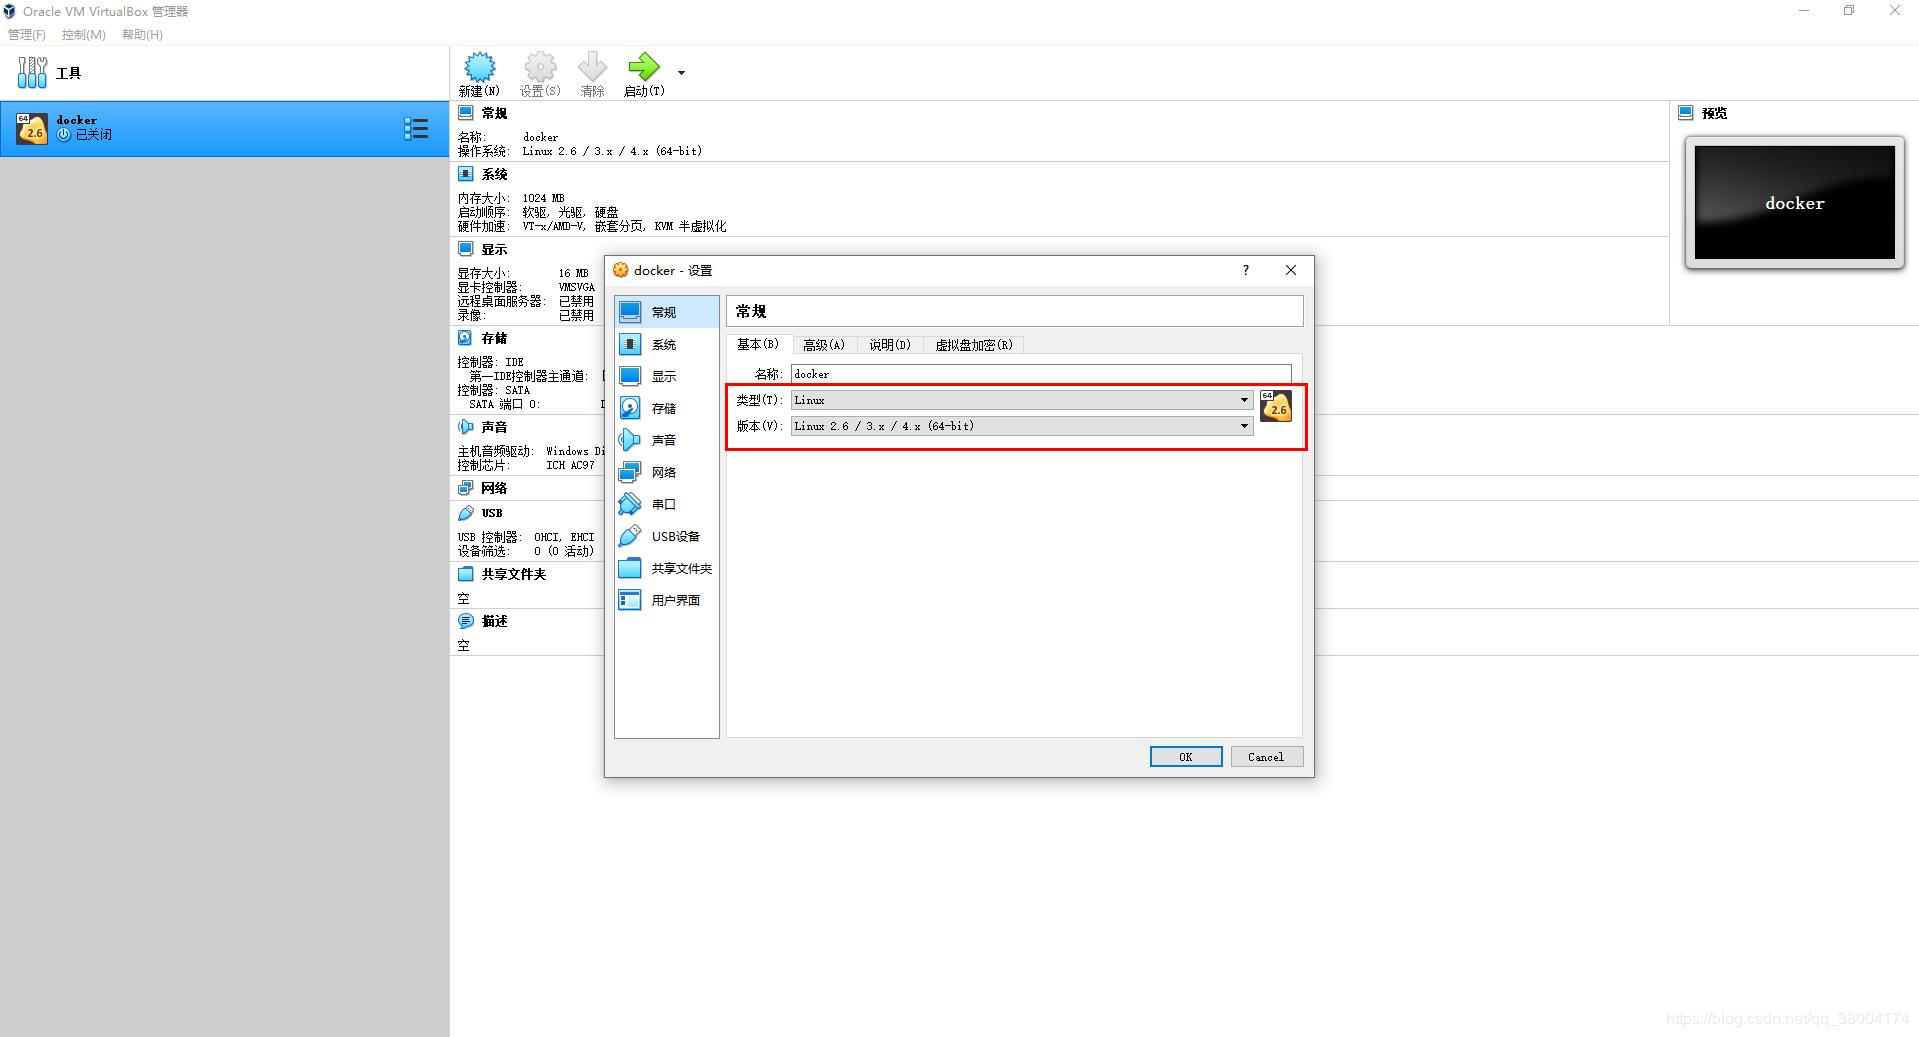Select 常规 category in settings dialog
The width and height of the screenshot is (1919, 1037).
pos(666,312)
